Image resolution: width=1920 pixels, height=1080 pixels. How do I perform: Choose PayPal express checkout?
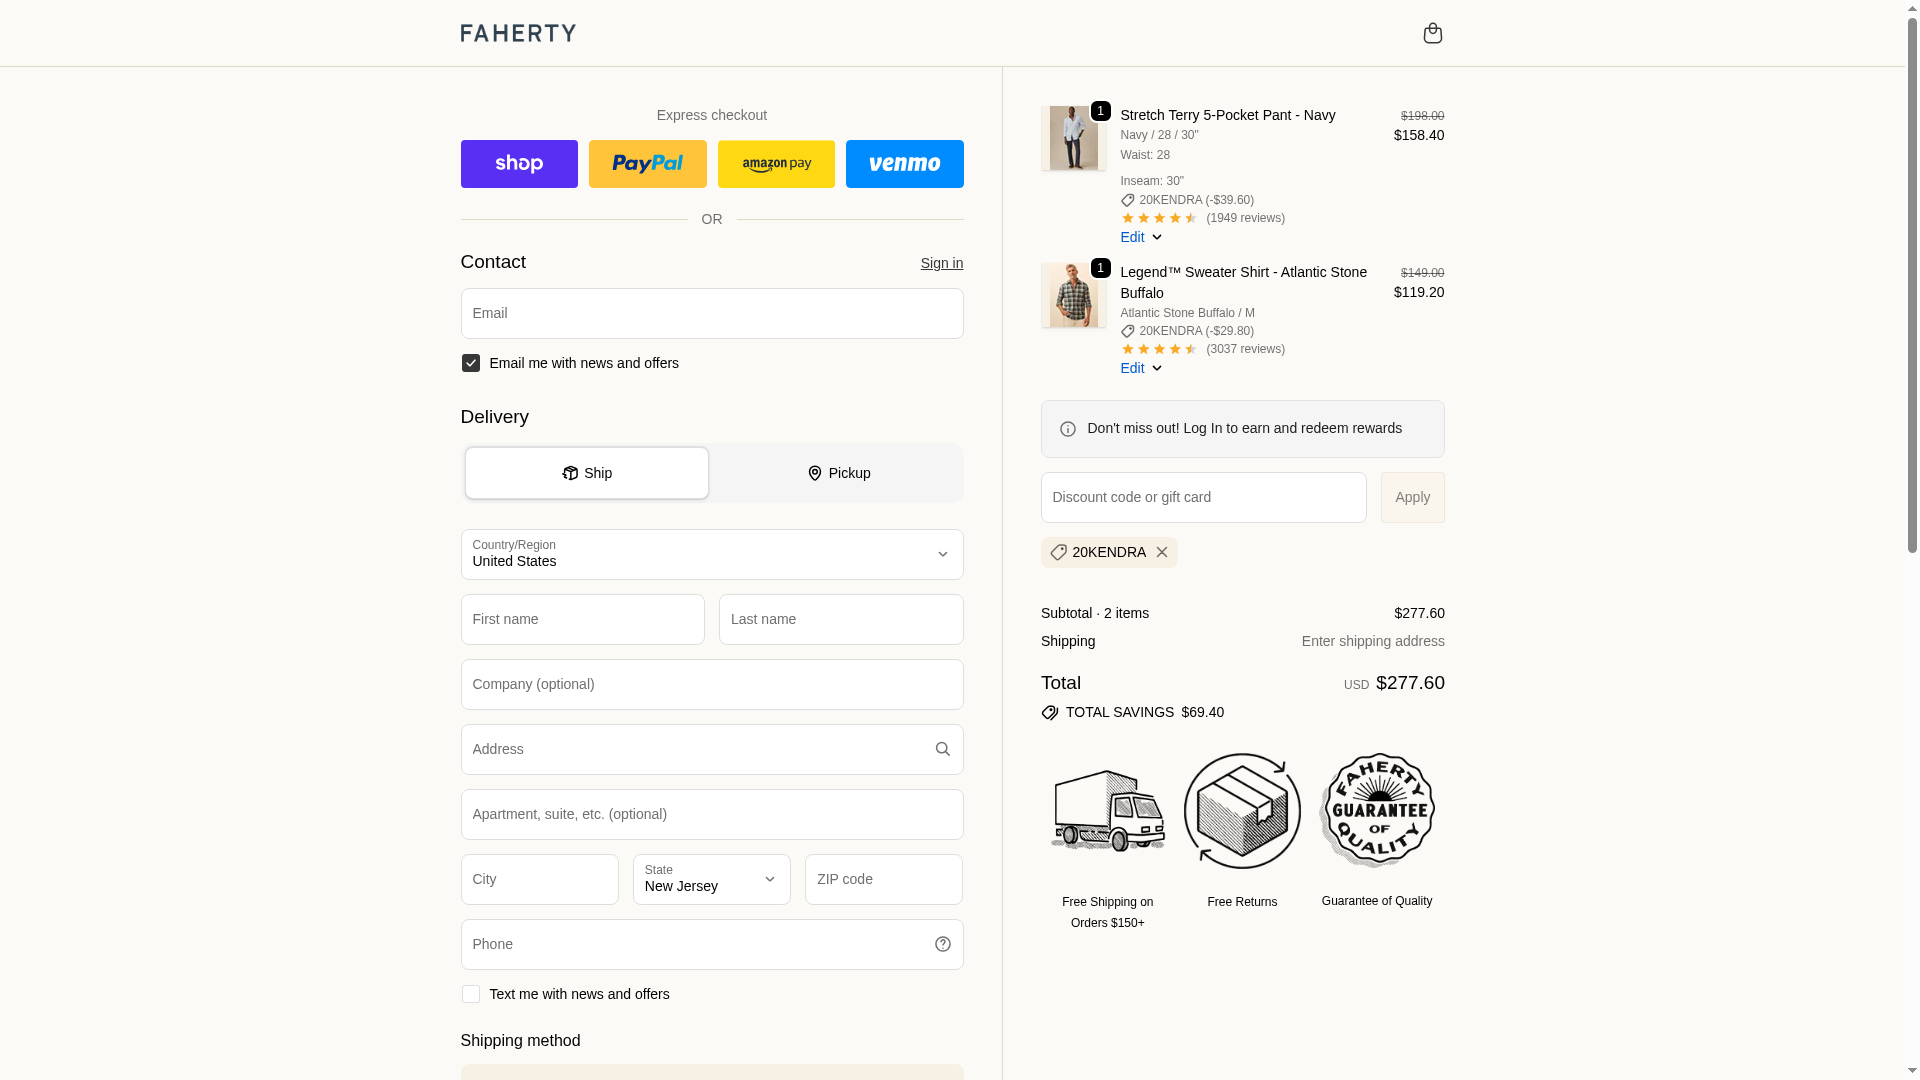[647, 164]
